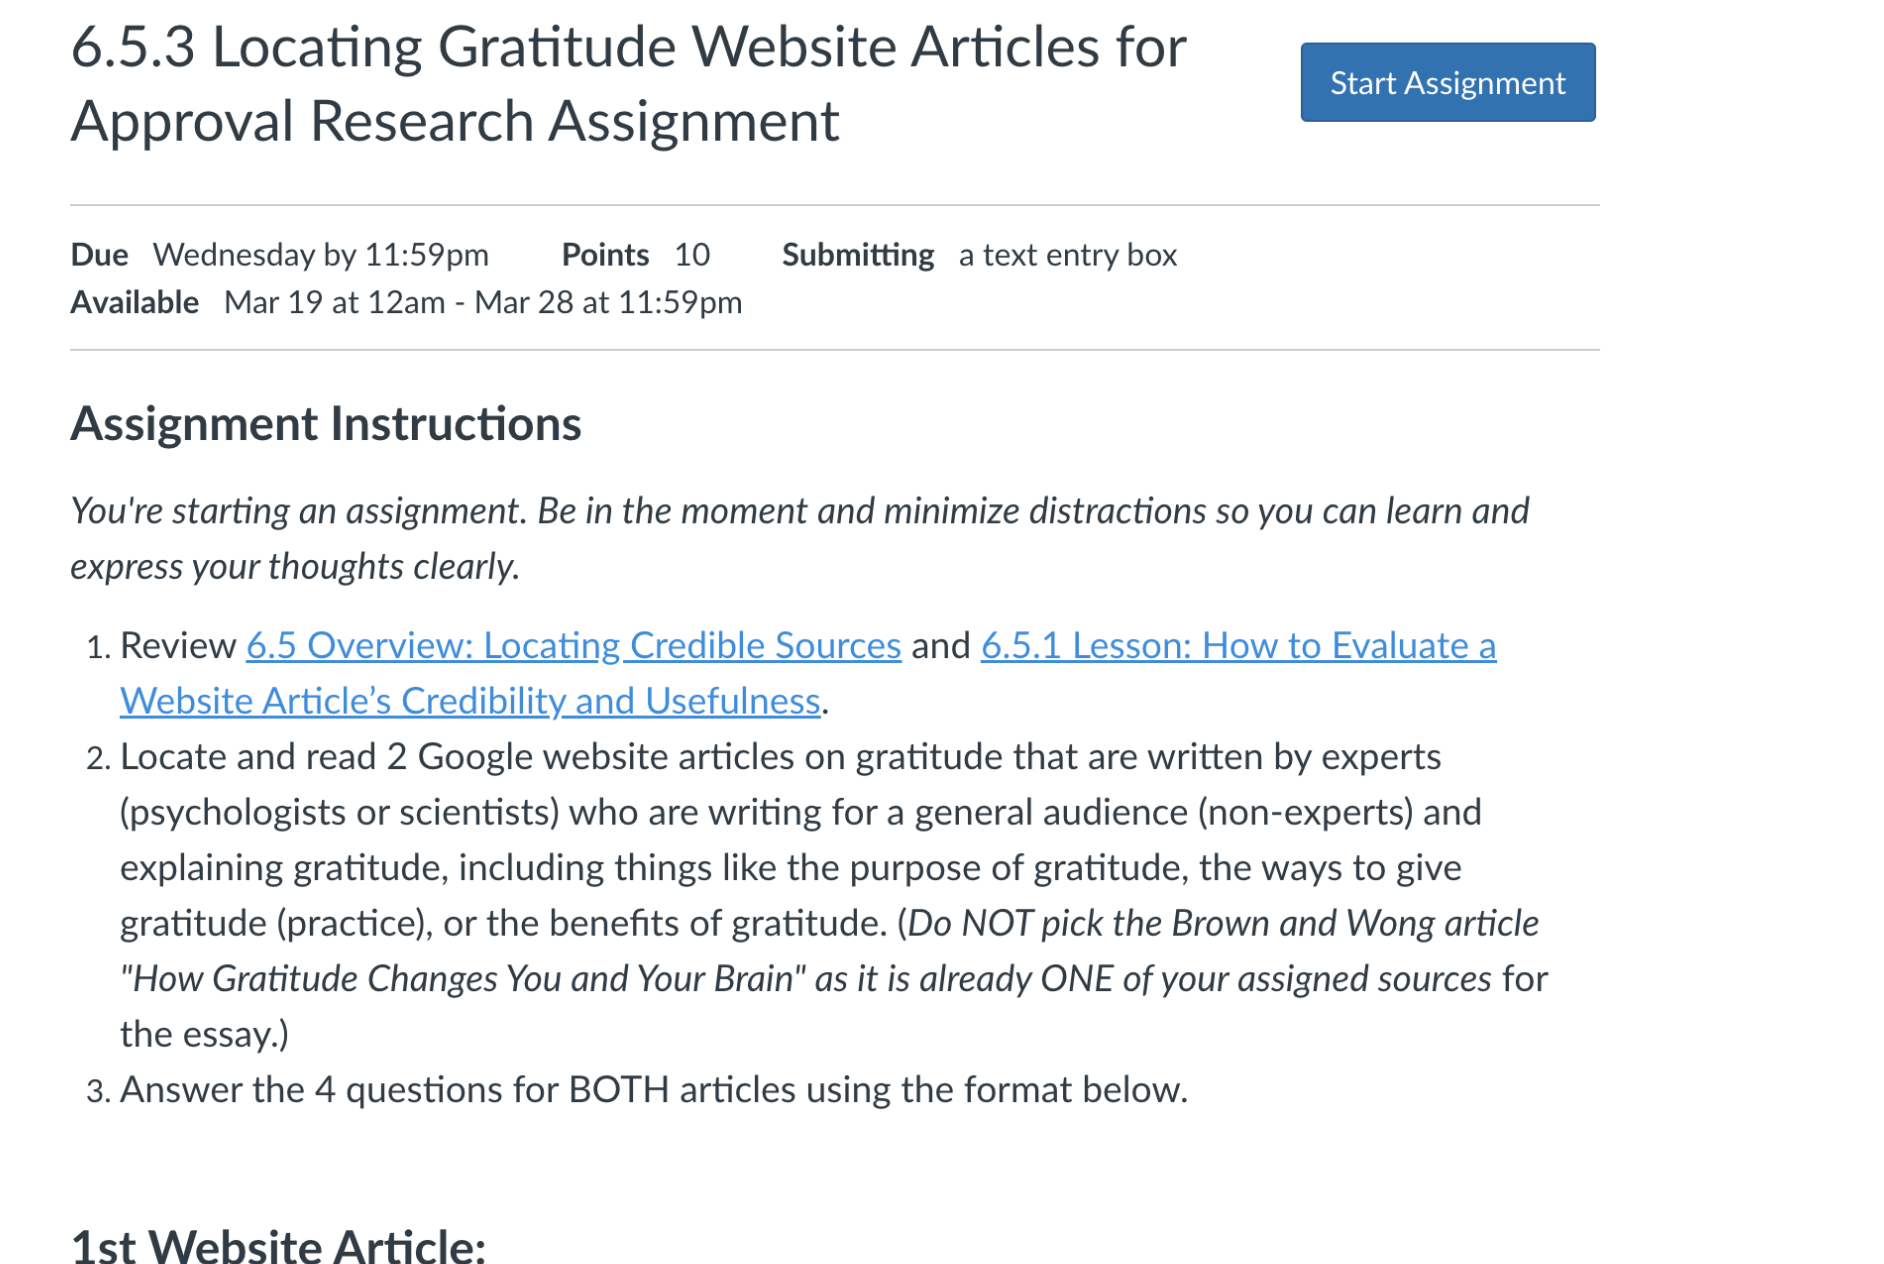Click the italic Be in the moment paragraph
Image resolution: width=1884 pixels, height=1264 pixels.
coord(799,538)
